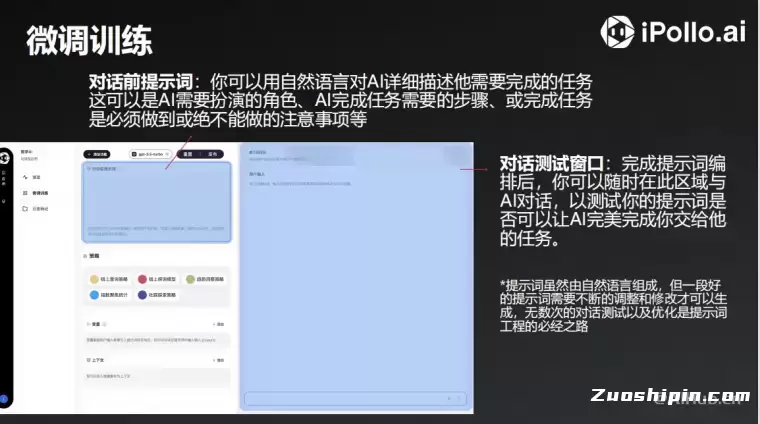Open the first item in the left menu

(36, 177)
